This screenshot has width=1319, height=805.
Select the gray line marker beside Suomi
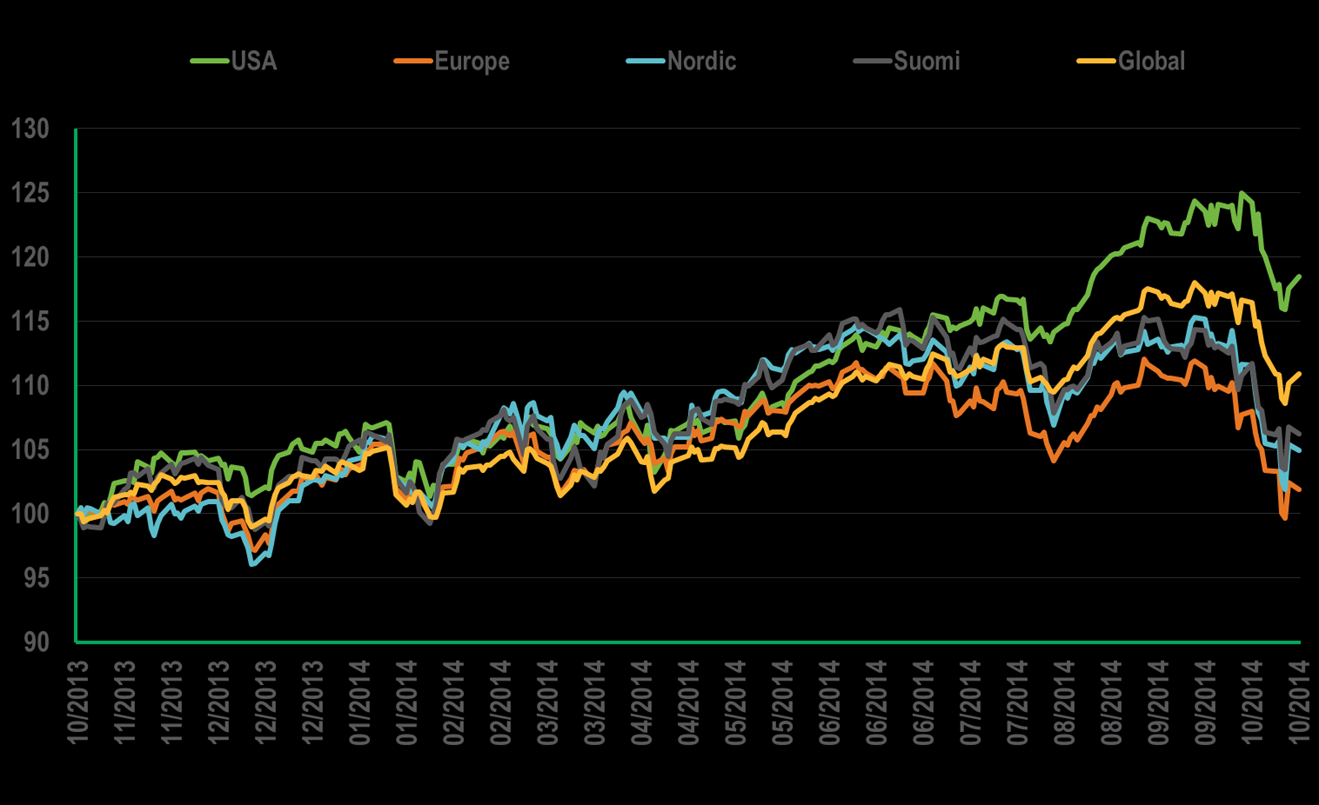point(873,62)
